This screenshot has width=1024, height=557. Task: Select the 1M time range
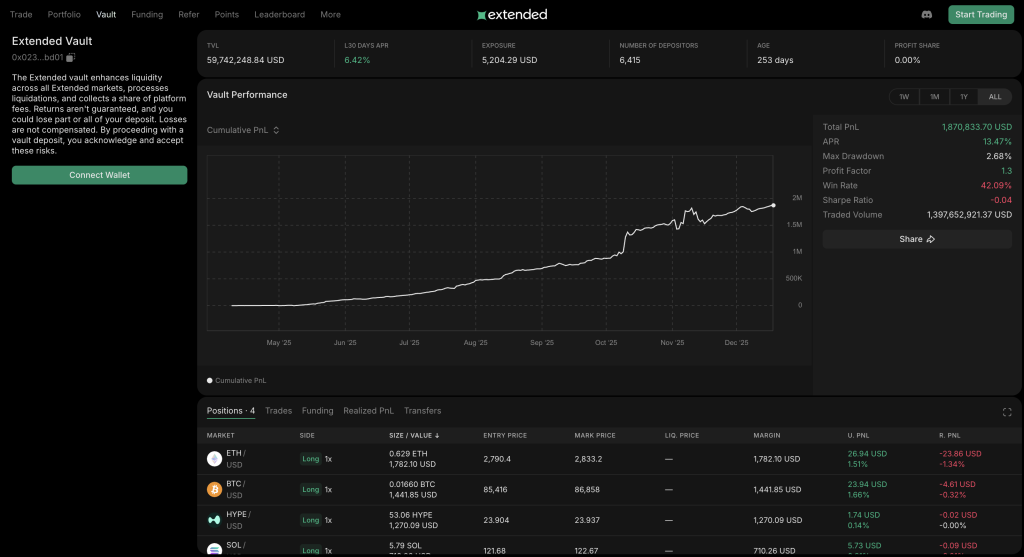pos(934,97)
